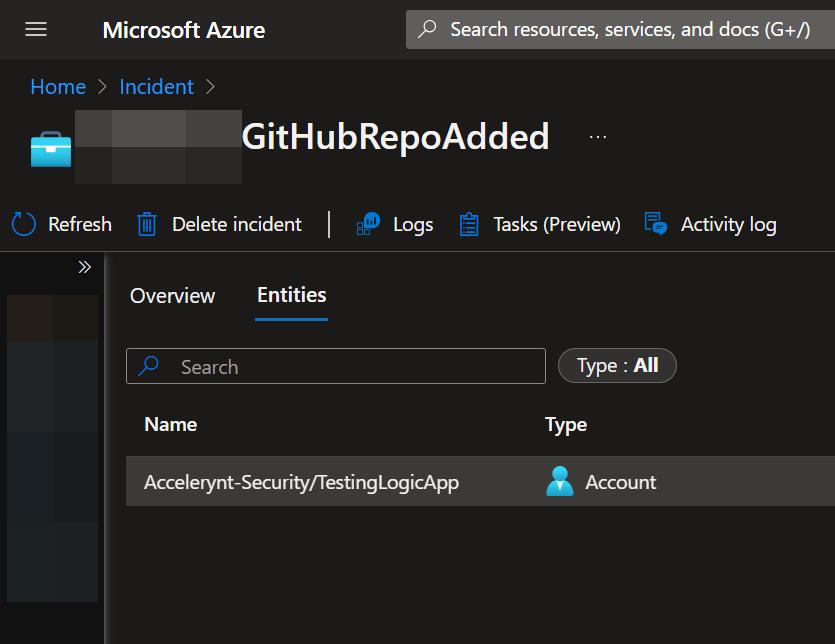Click the Activity log comment icon
The image size is (835, 644).
click(x=656, y=224)
